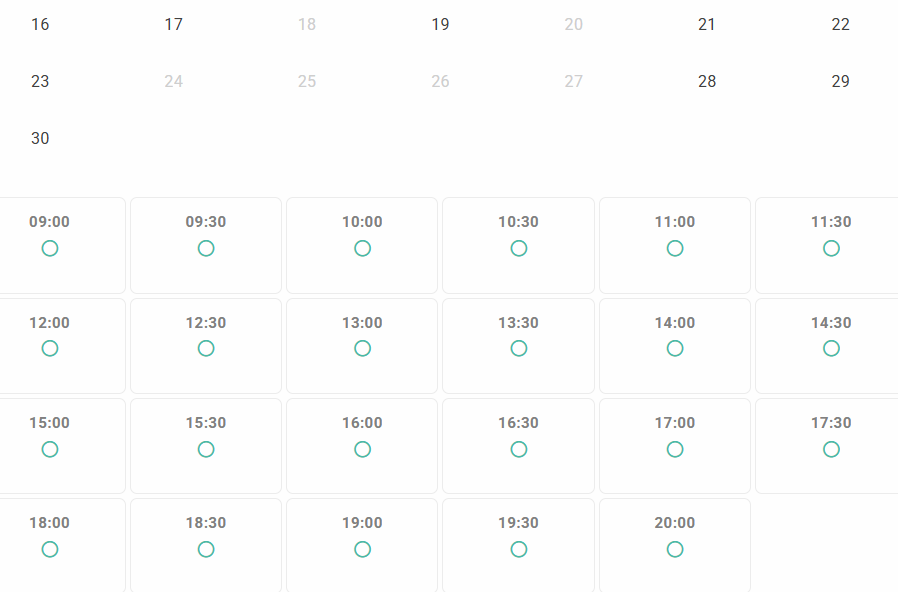Choose date 28 in the calendar

tap(707, 81)
